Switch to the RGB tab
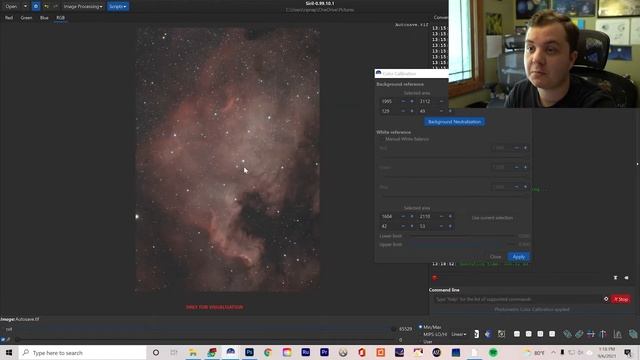This screenshot has width=640, height=360. [x=60, y=18]
